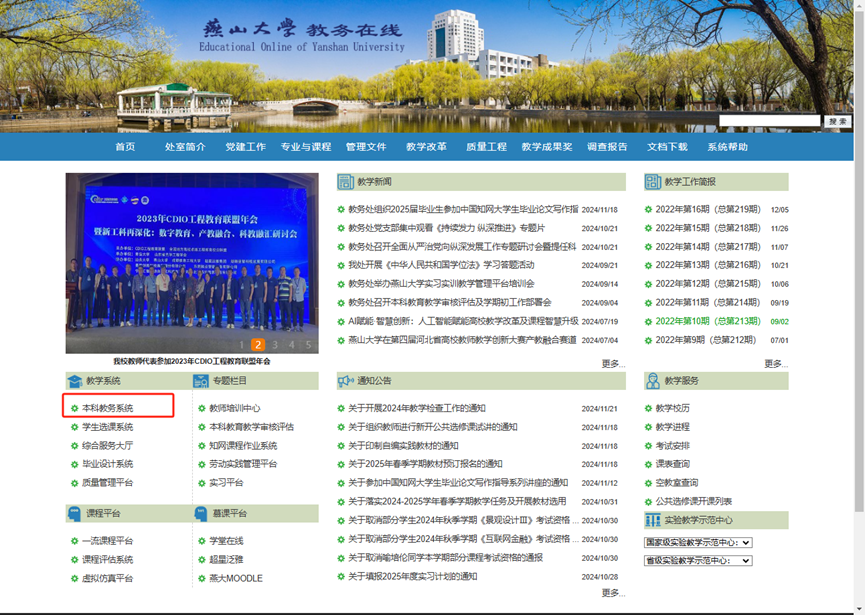The image size is (865, 615).
Task: Select carousel slide number 1
Action: [x=241, y=345]
